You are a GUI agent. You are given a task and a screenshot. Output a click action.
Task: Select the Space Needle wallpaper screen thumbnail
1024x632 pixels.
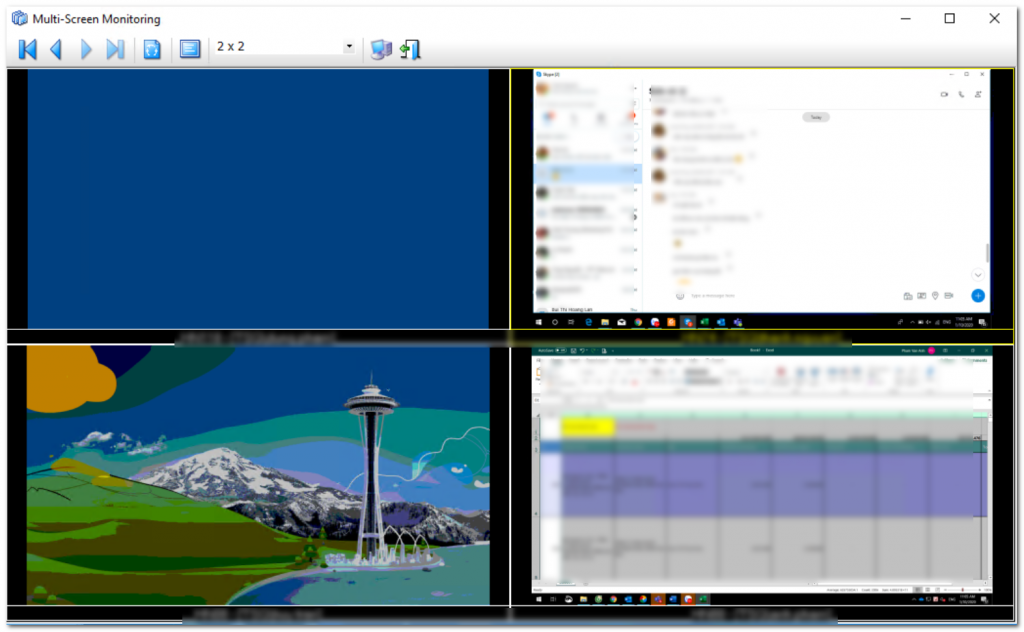click(x=258, y=475)
